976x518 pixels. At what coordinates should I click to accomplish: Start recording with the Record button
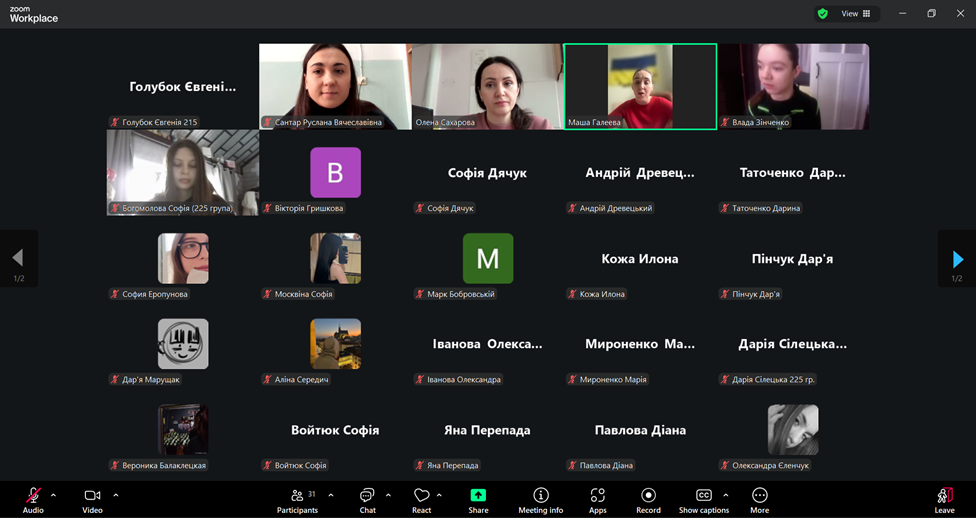(x=648, y=500)
